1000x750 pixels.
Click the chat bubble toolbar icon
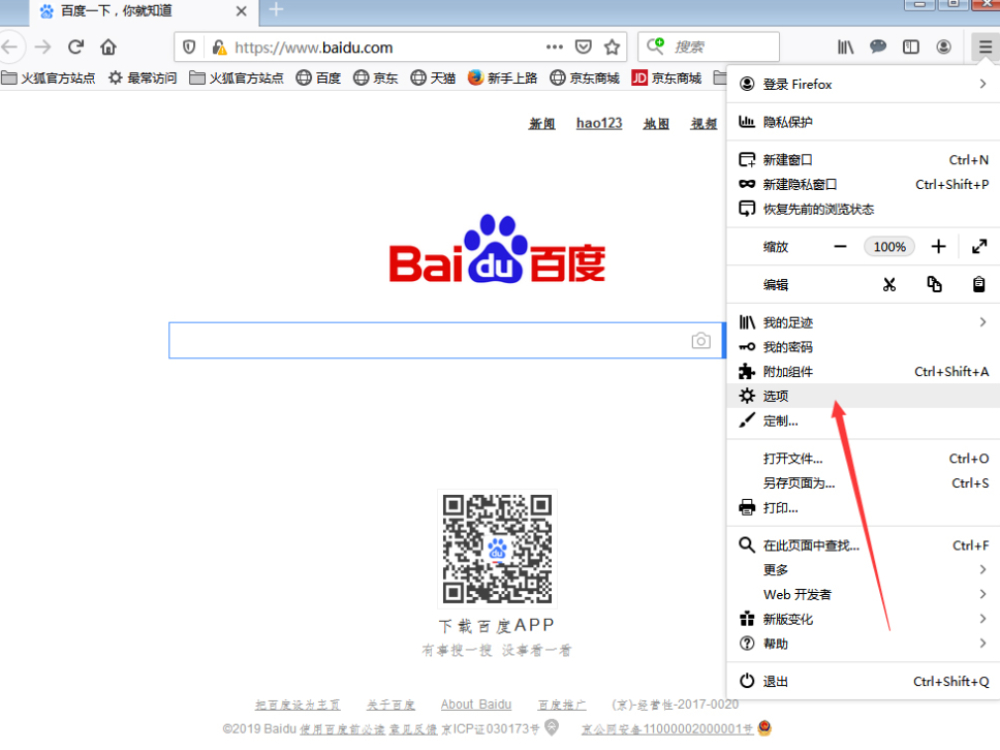[878, 47]
